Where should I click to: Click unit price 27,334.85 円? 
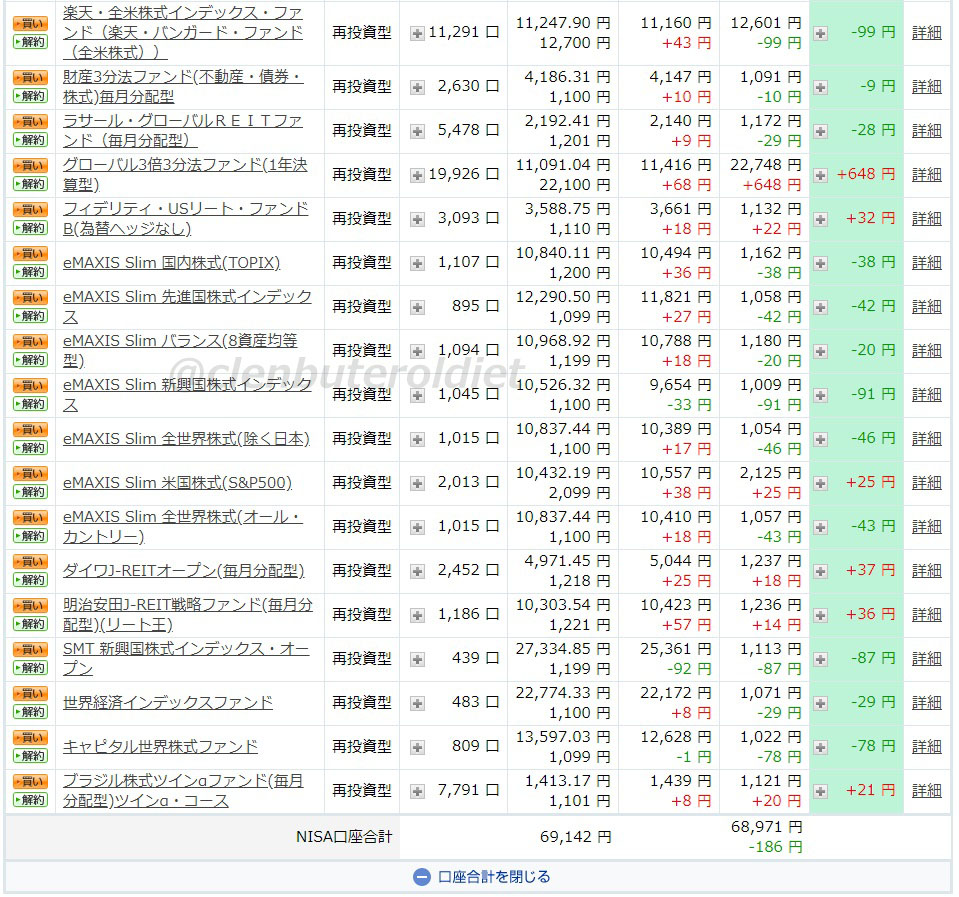(x=563, y=649)
